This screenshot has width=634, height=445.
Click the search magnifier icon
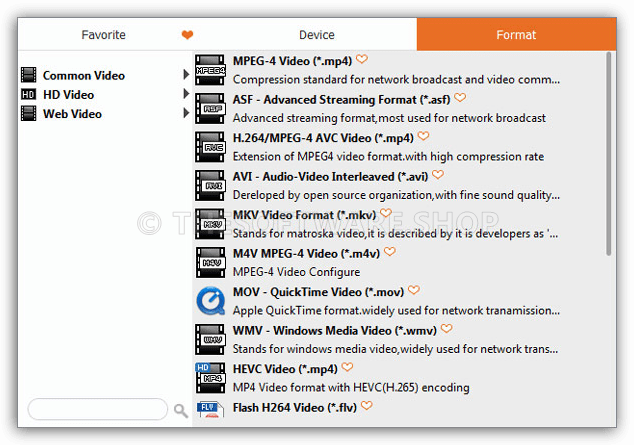click(x=181, y=411)
